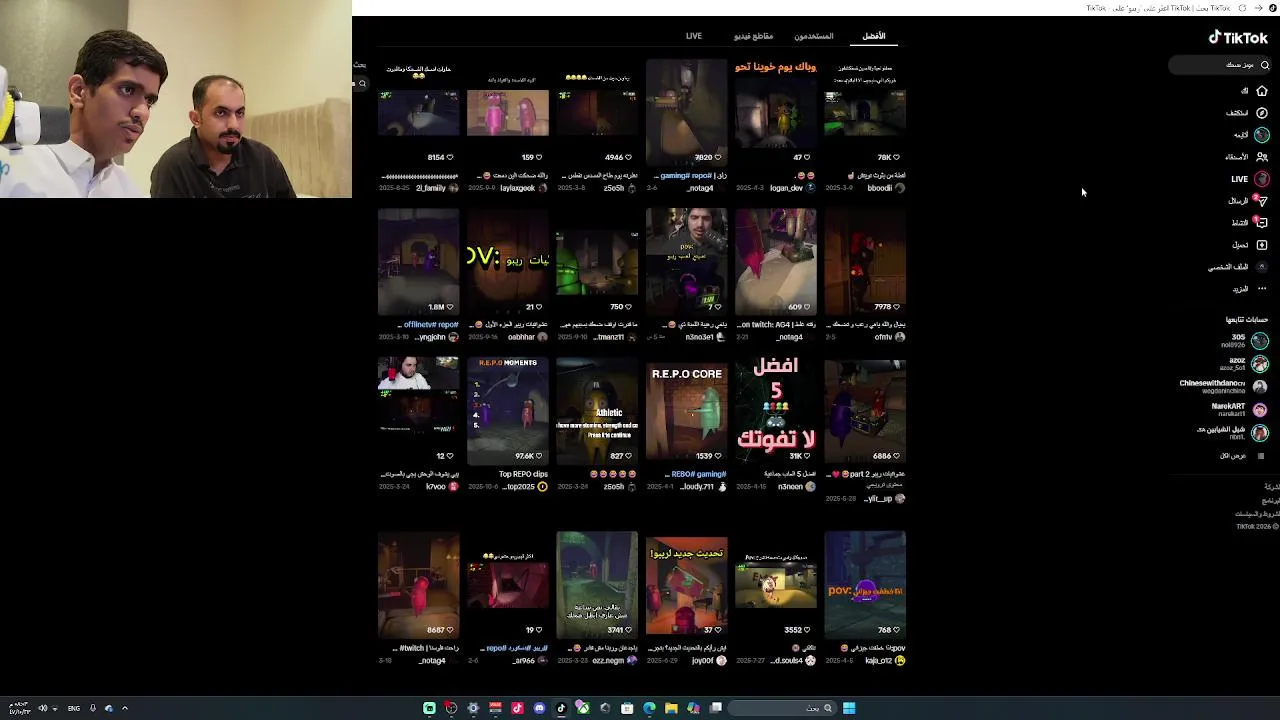Like the 97.6K Top REPO clips video
The height and width of the screenshot is (720, 1280).
coord(539,456)
